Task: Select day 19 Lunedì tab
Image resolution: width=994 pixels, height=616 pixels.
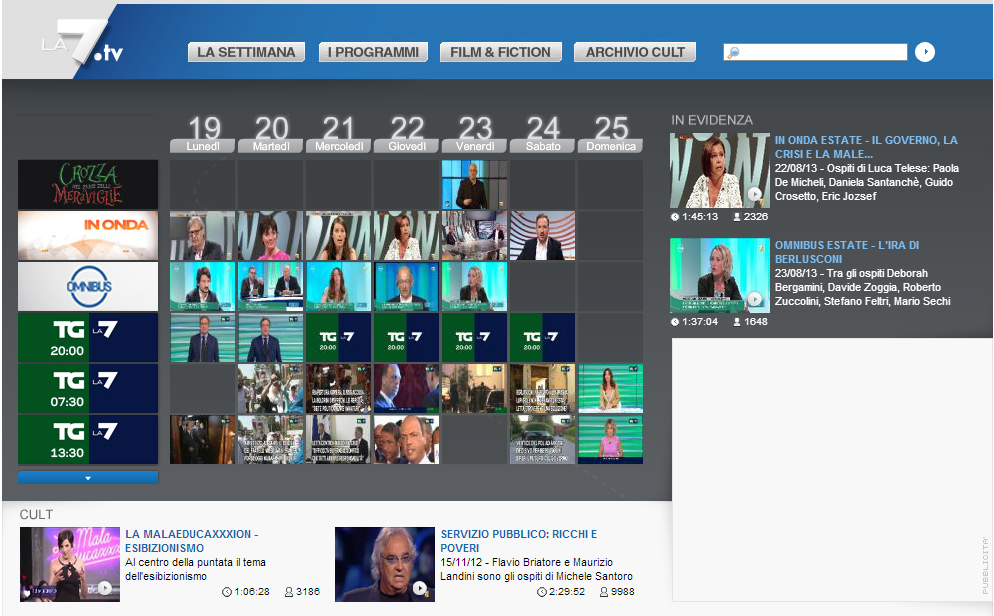Action: (x=203, y=134)
